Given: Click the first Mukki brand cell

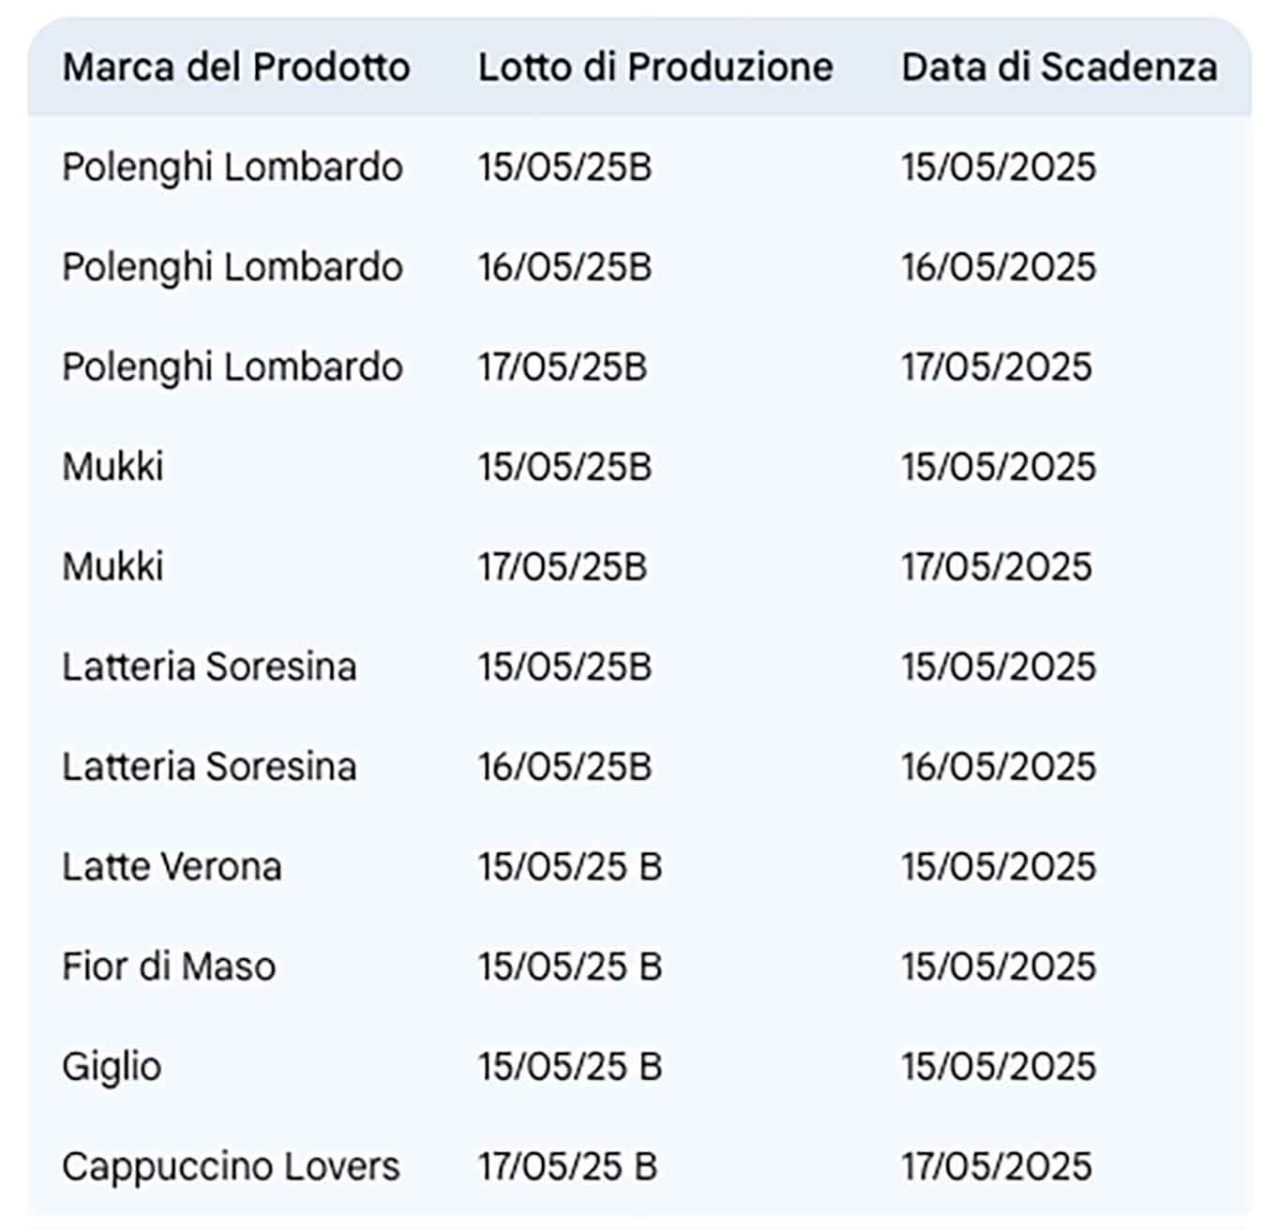Looking at the screenshot, I should tap(113, 467).
